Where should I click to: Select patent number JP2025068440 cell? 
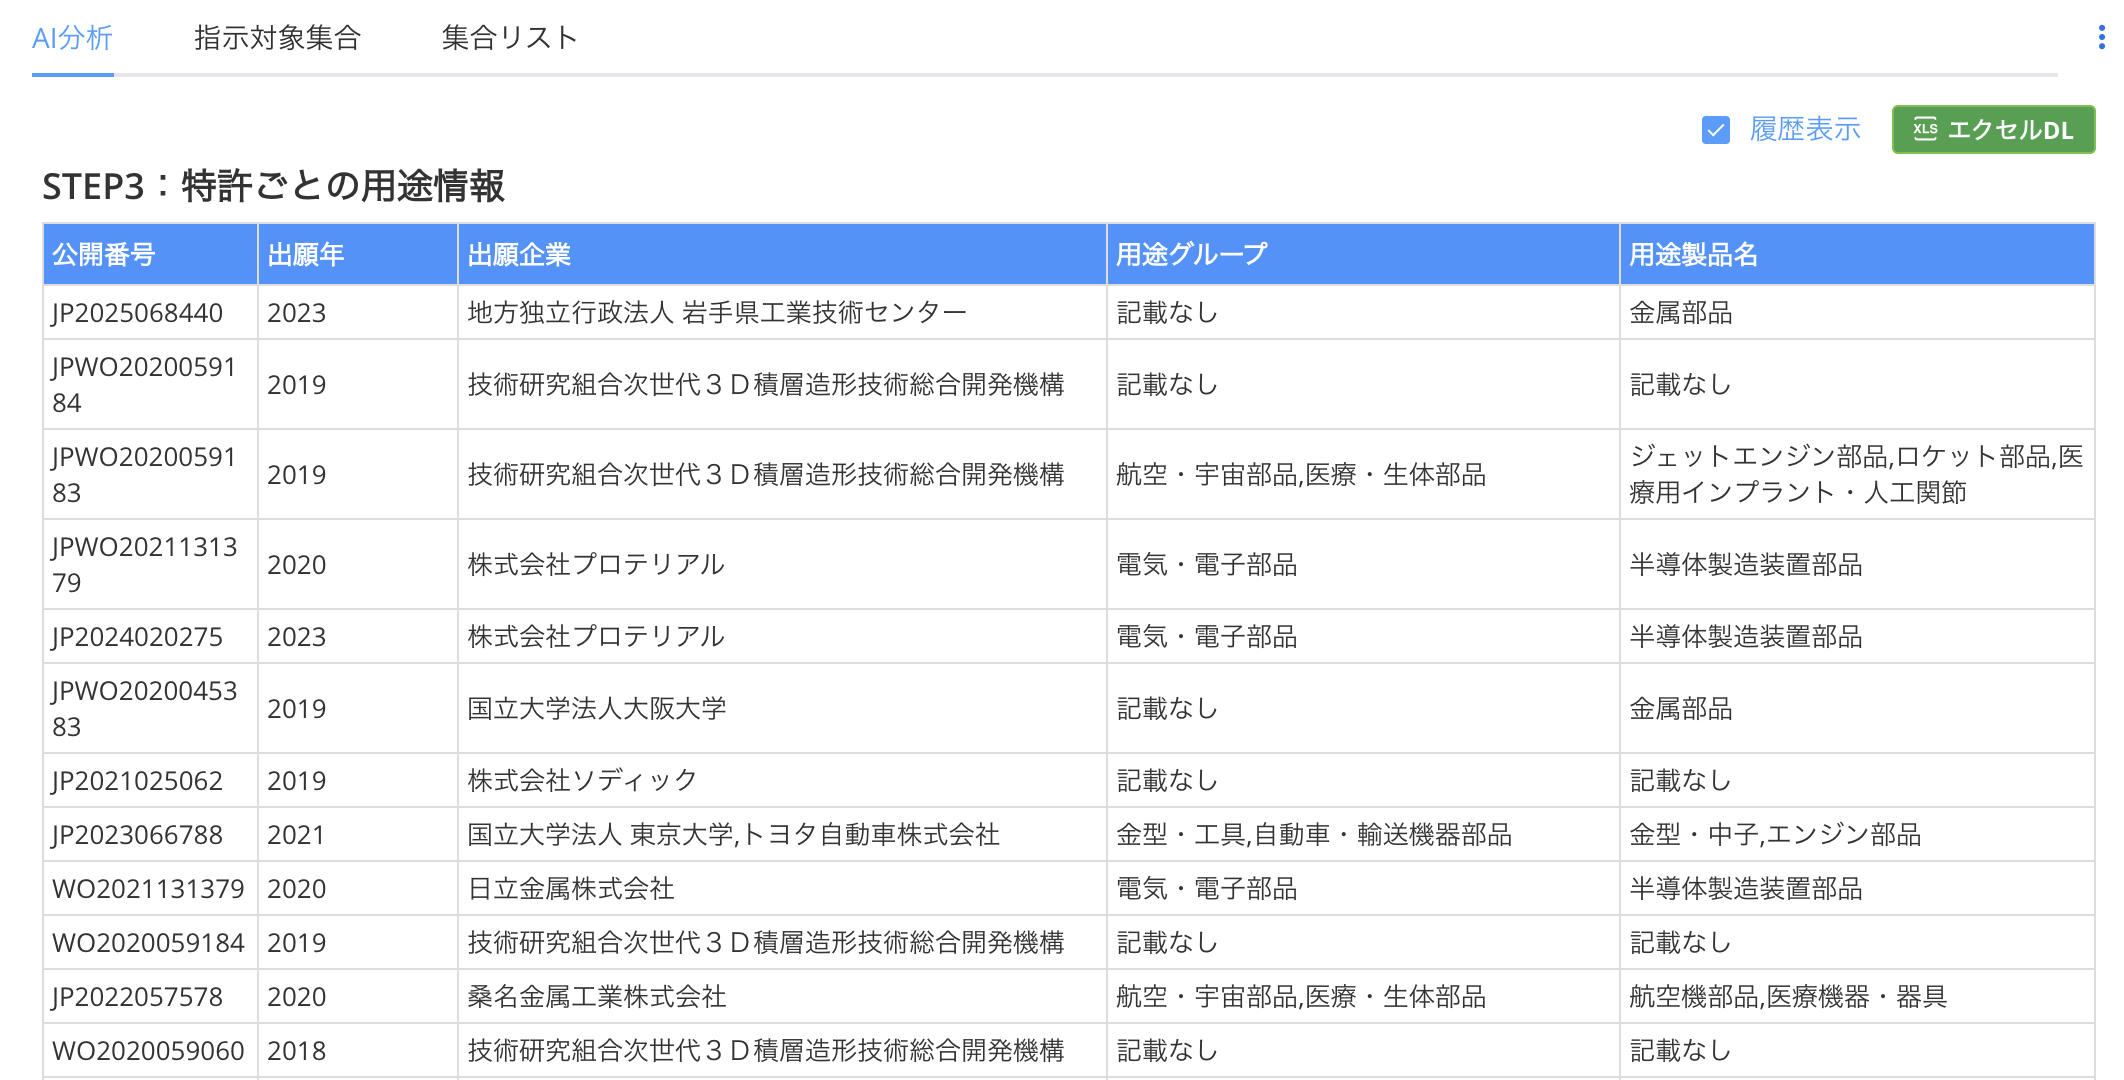[x=138, y=313]
